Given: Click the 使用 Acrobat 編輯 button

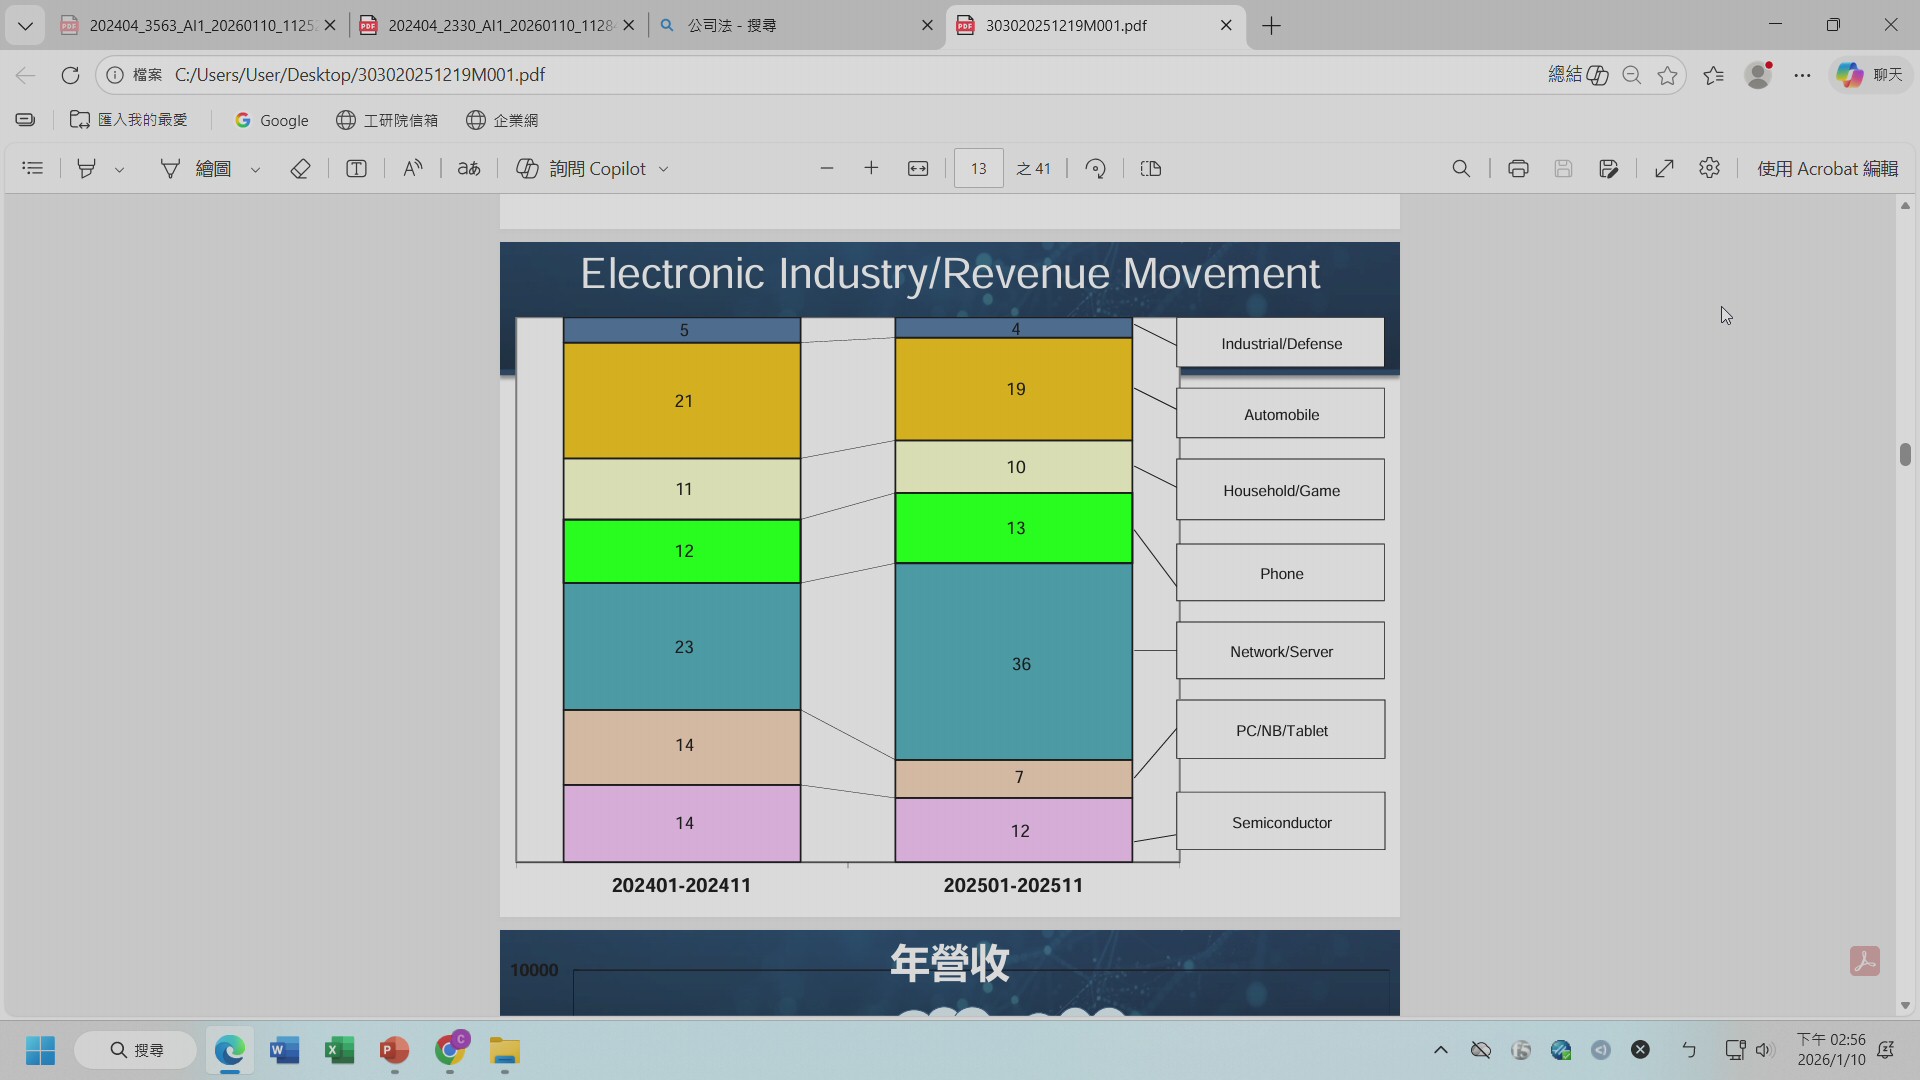Looking at the screenshot, I should pyautogui.click(x=1827, y=169).
